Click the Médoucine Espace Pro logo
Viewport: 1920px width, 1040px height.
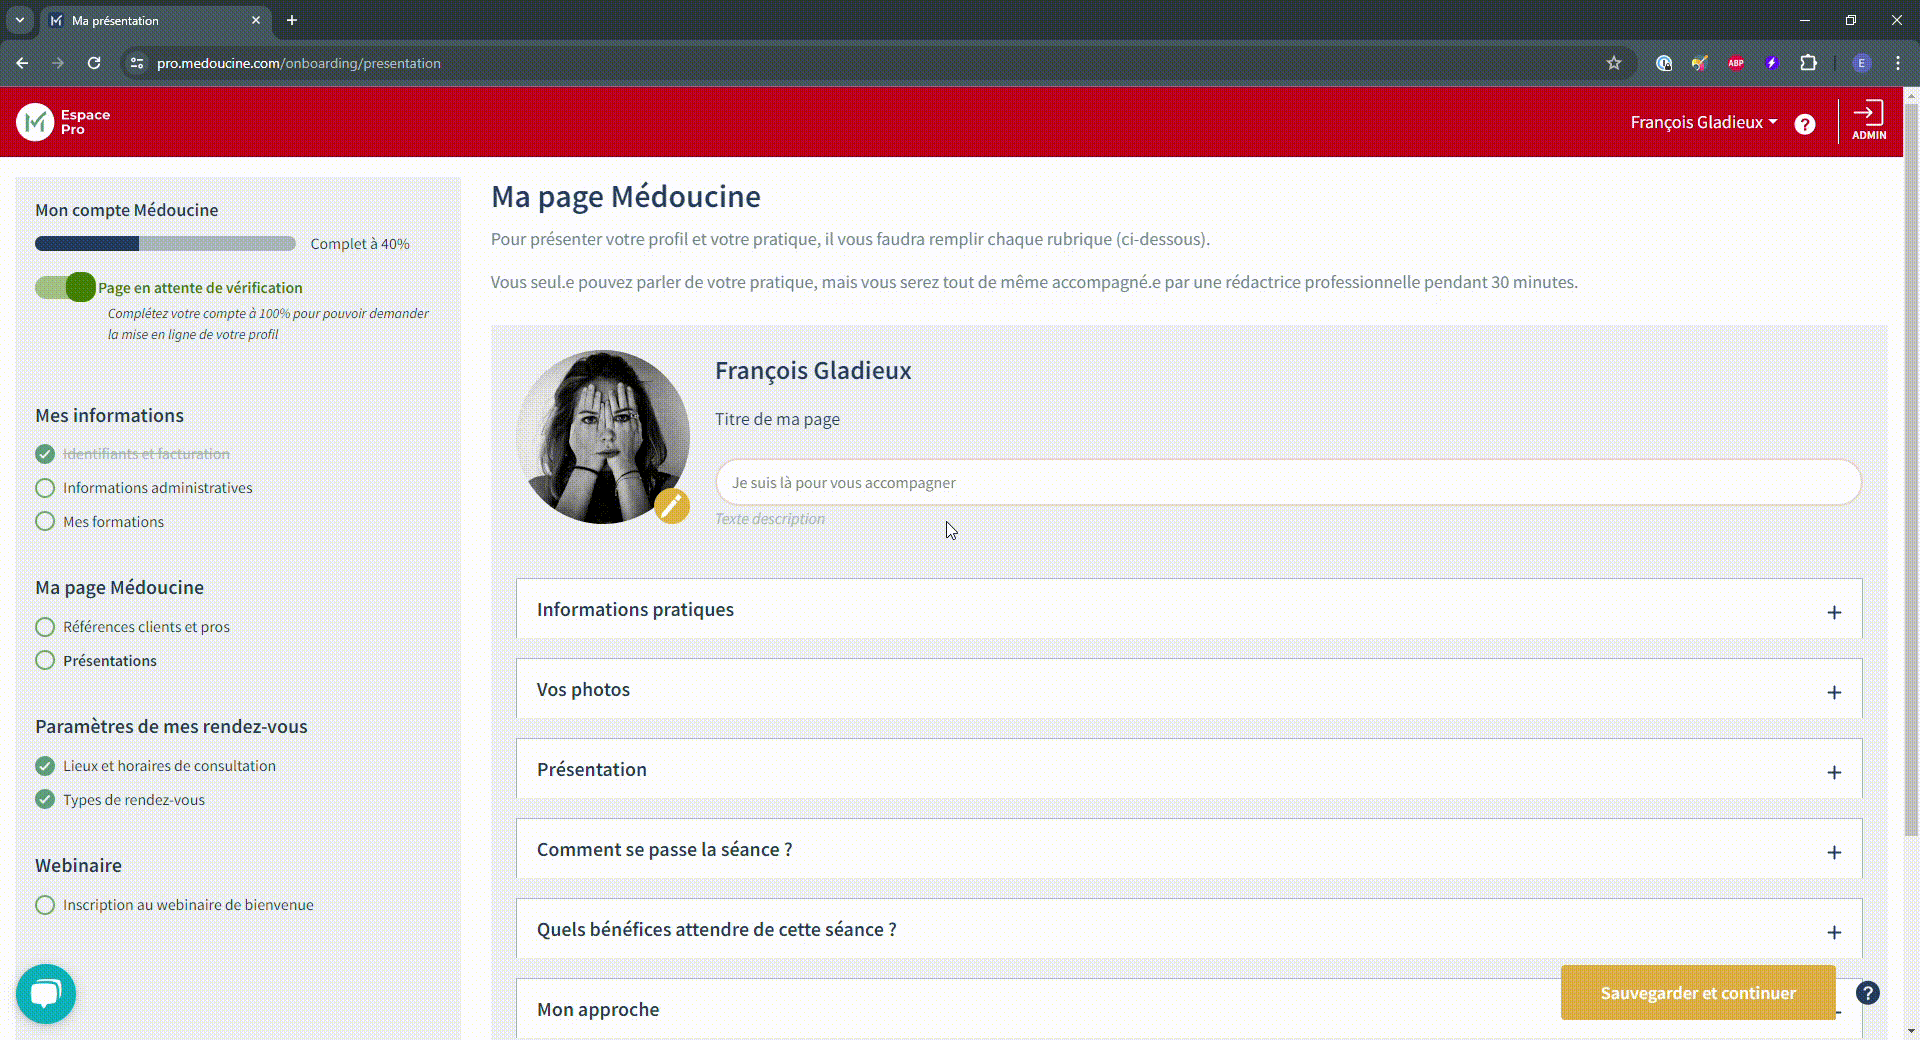(x=35, y=122)
